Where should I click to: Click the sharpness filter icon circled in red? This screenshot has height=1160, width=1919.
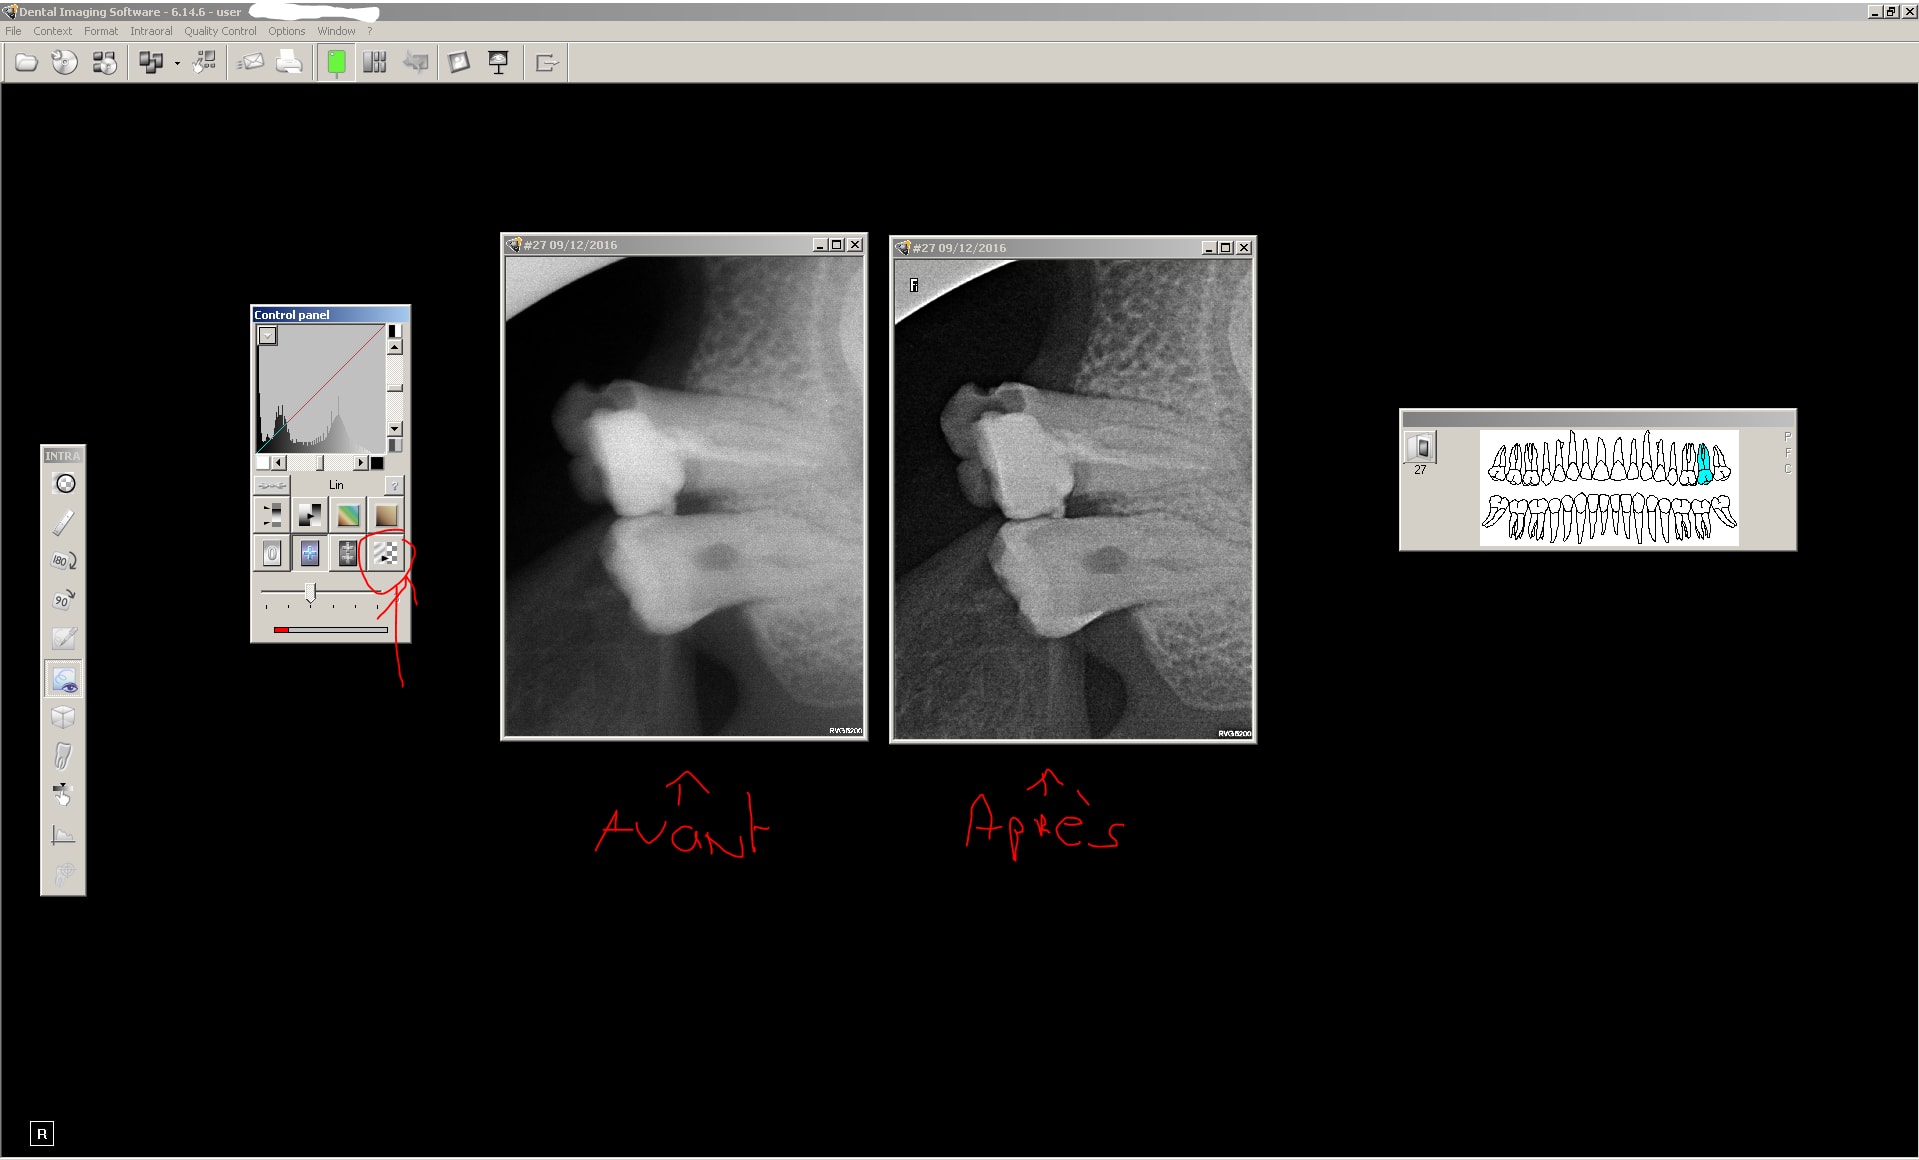pyautogui.click(x=386, y=553)
